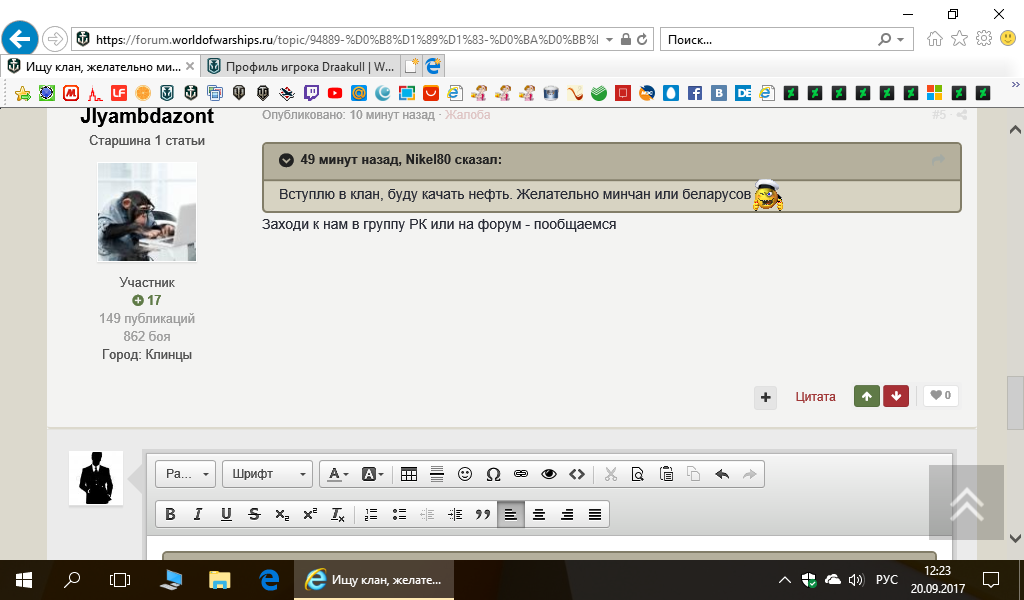Open the Jlyambdazont username profile link
Viewport: 1024px width, 600px height.
coord(147,116)
